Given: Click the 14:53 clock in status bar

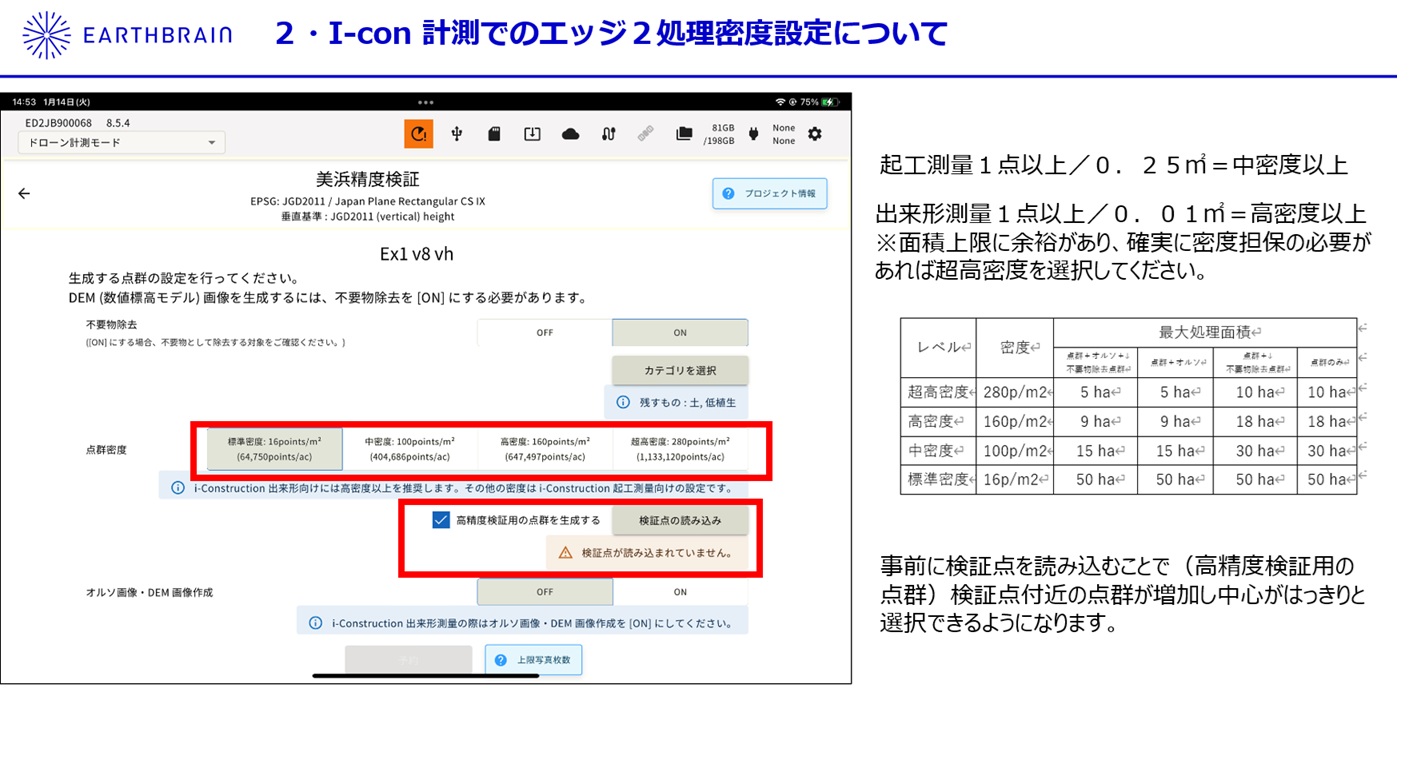Looking at the screenshot, I should pos(25,102).
